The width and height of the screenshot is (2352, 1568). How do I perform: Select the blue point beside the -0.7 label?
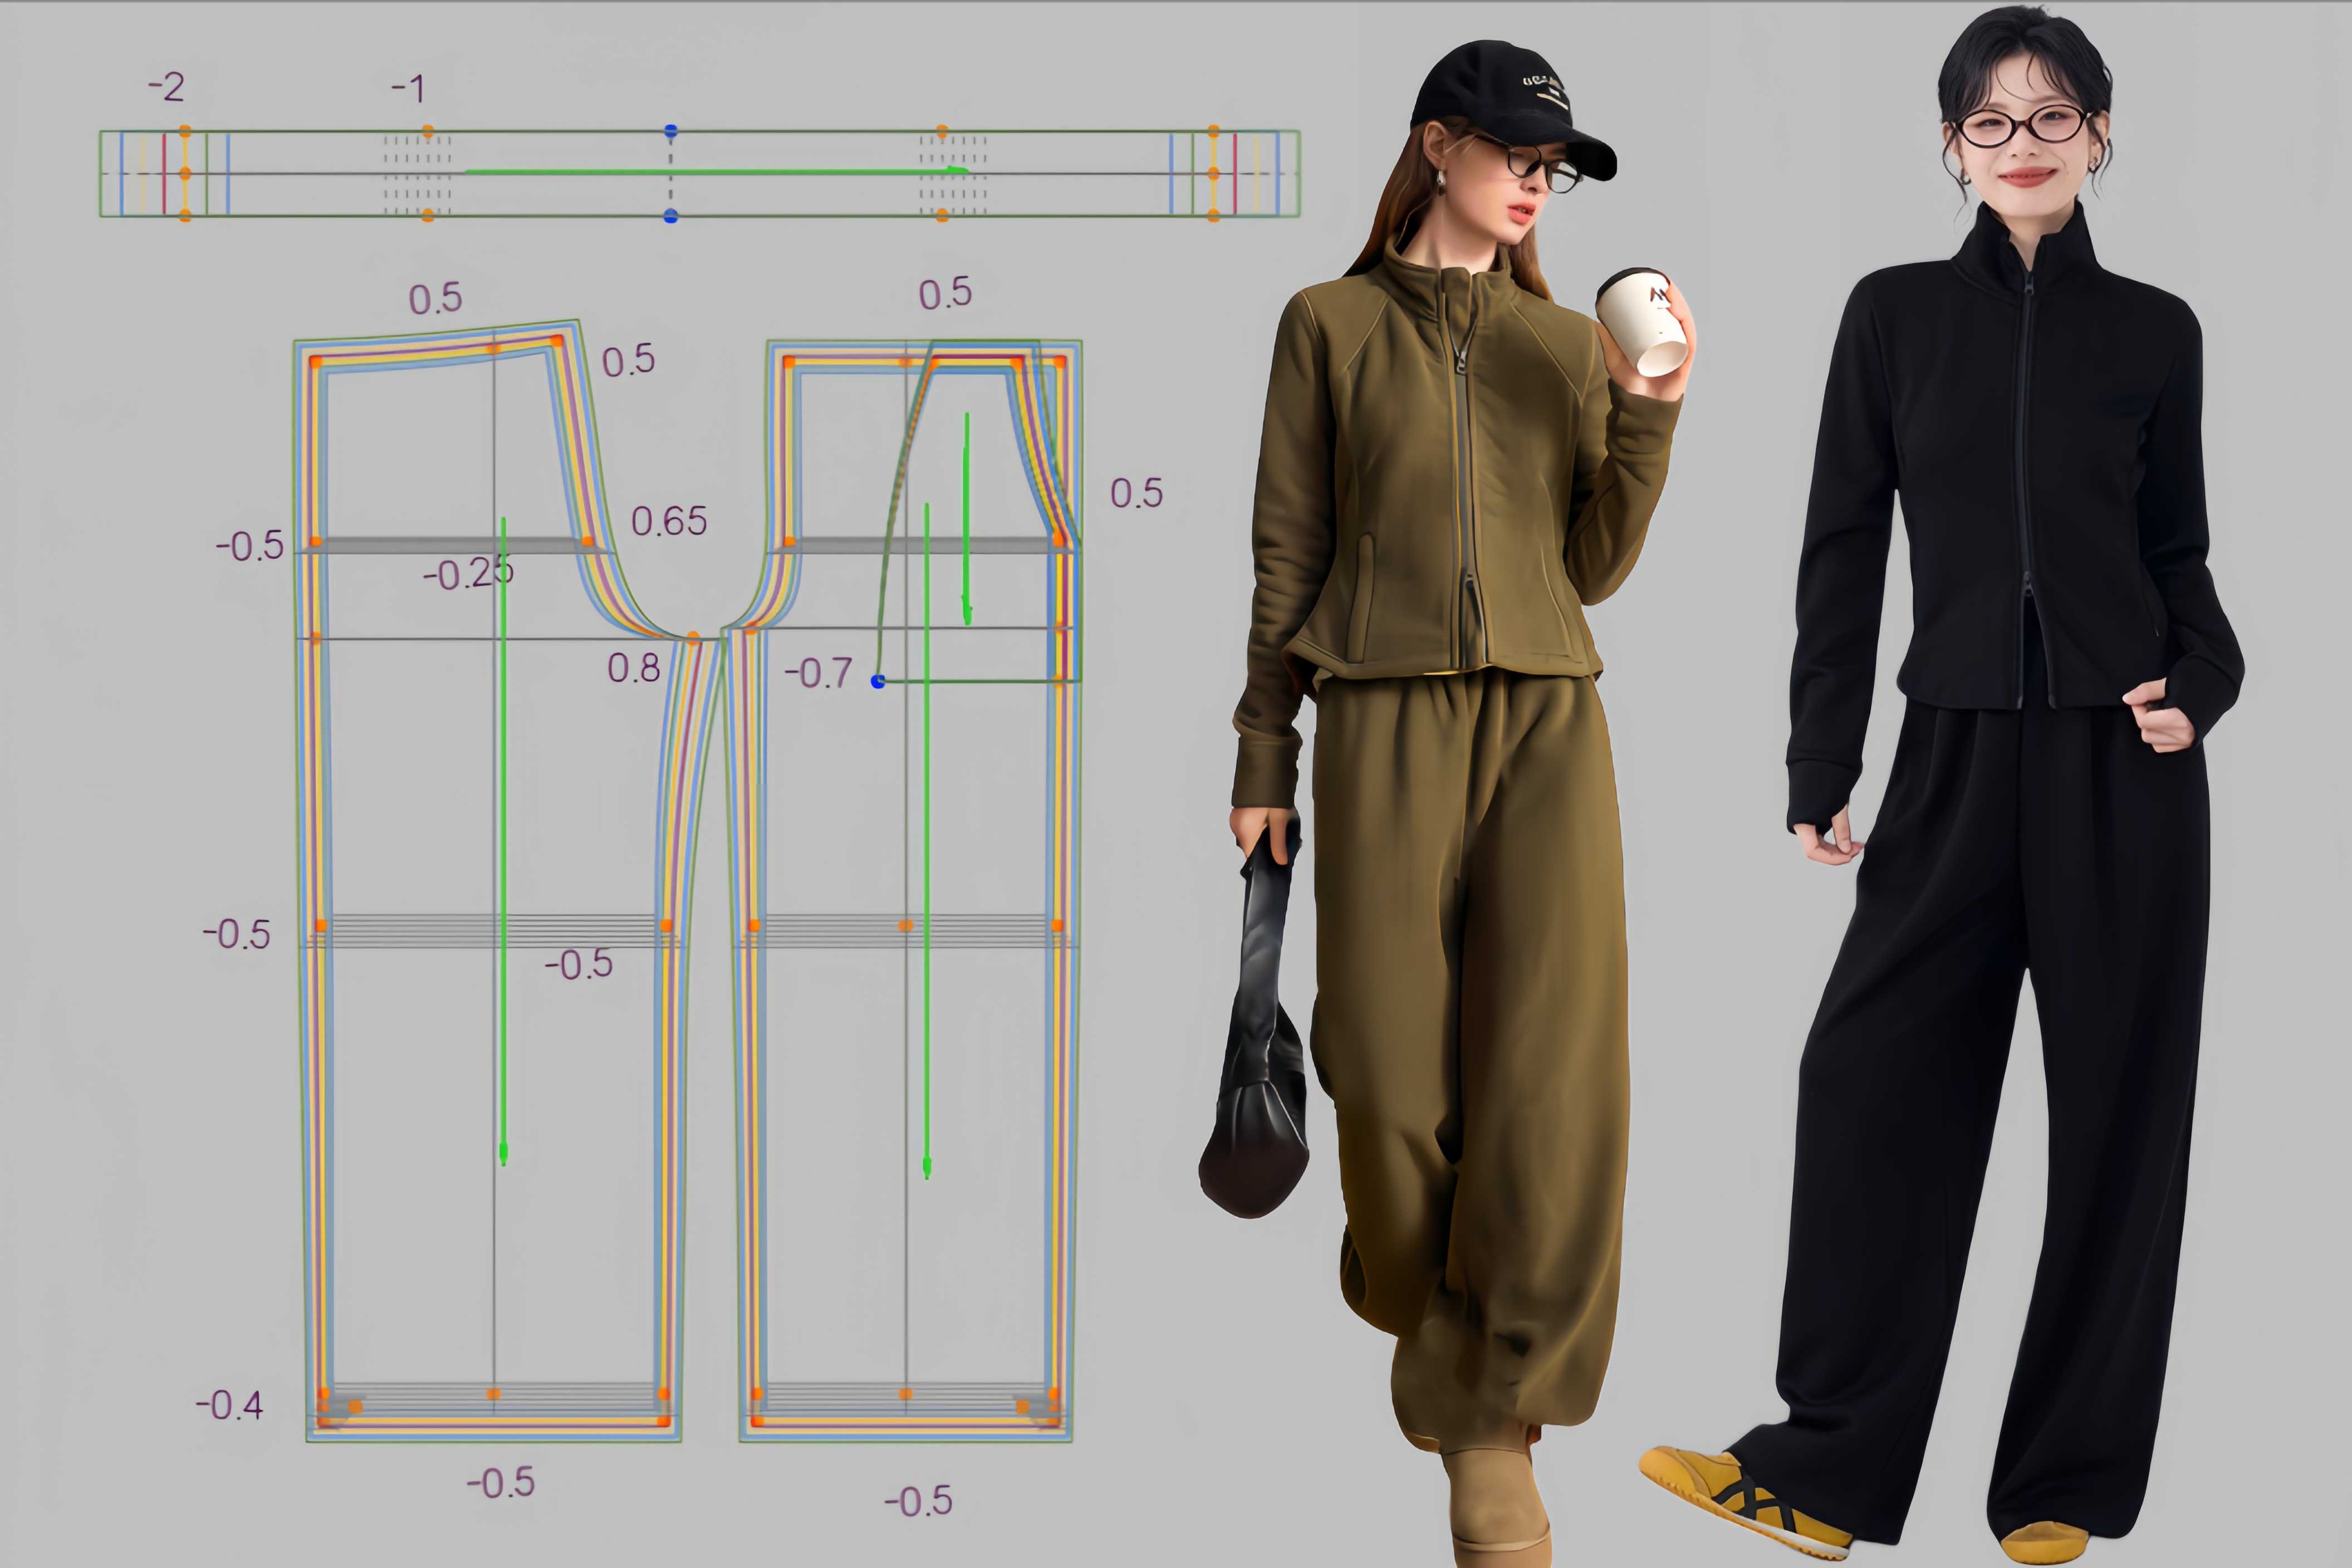878,682
